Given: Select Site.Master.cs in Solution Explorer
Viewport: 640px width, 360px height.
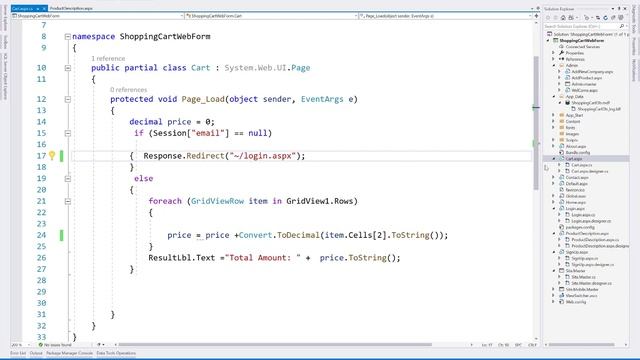Looking at the screenshot, I should [x=583, y=277].
